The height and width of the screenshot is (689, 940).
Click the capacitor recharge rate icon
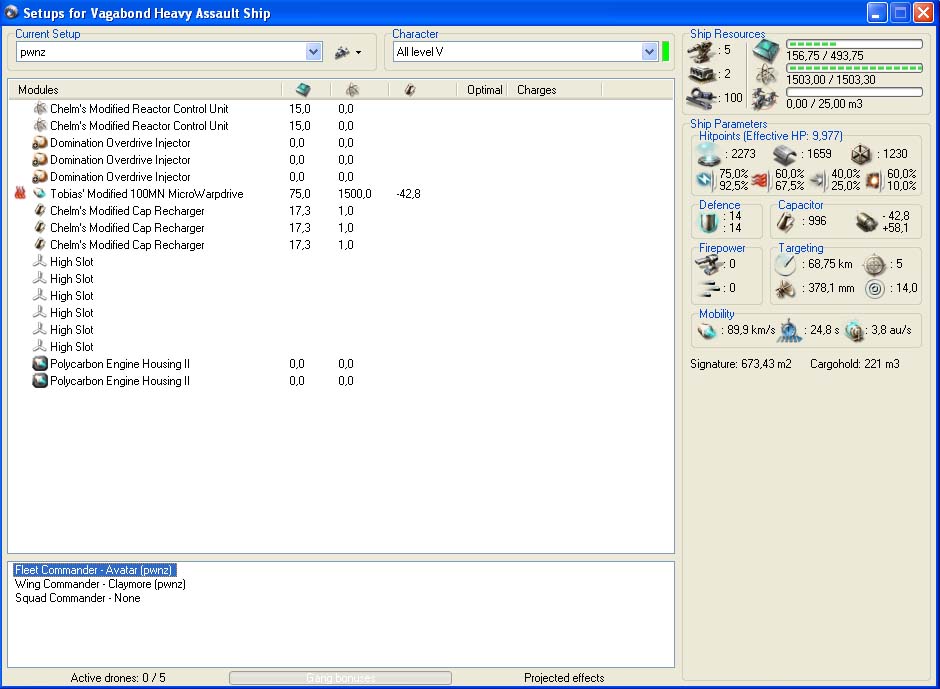click(x=866, y=222)
